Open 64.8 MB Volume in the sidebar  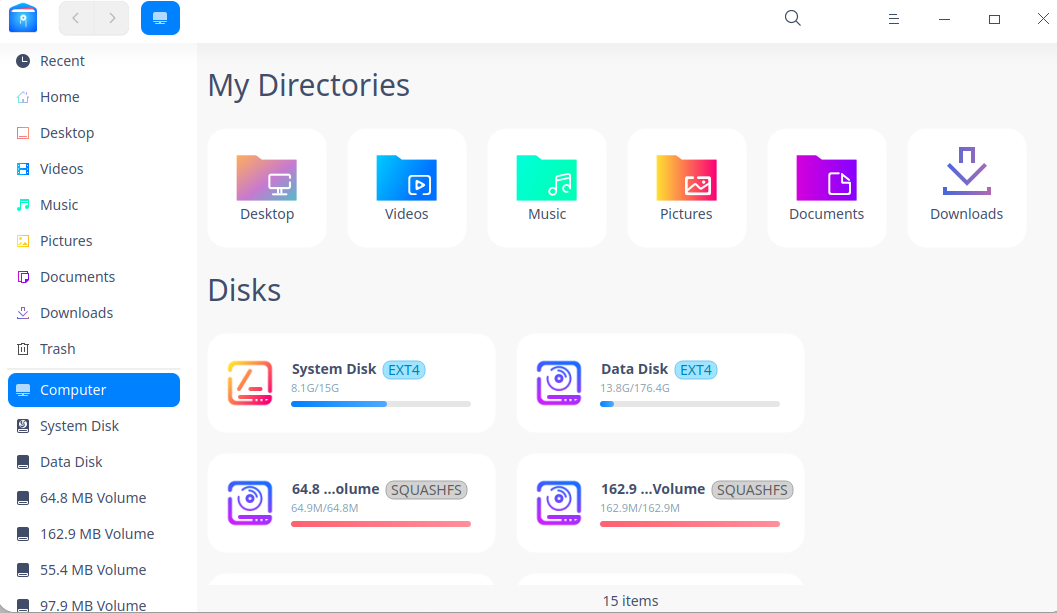[x=94, y=498]
